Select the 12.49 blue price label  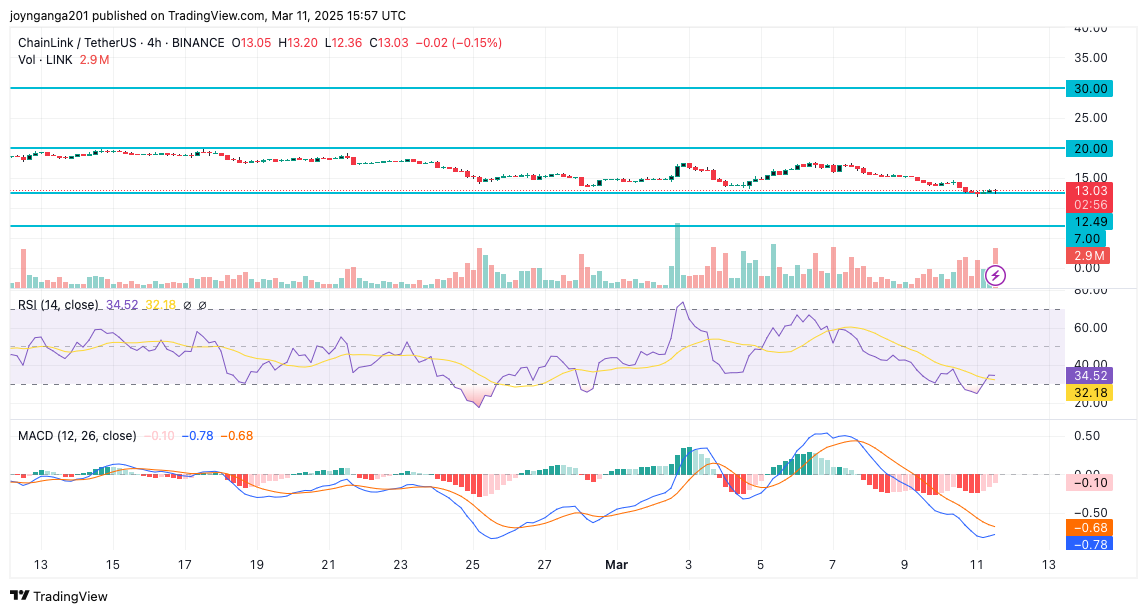click(x=1089, y=222)
